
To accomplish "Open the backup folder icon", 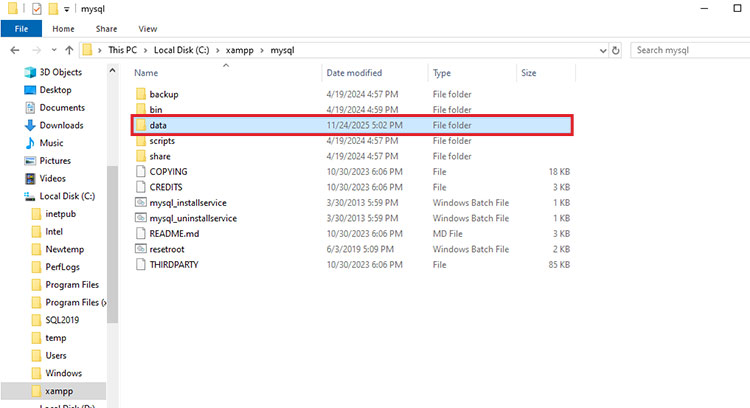I will 141,94.
